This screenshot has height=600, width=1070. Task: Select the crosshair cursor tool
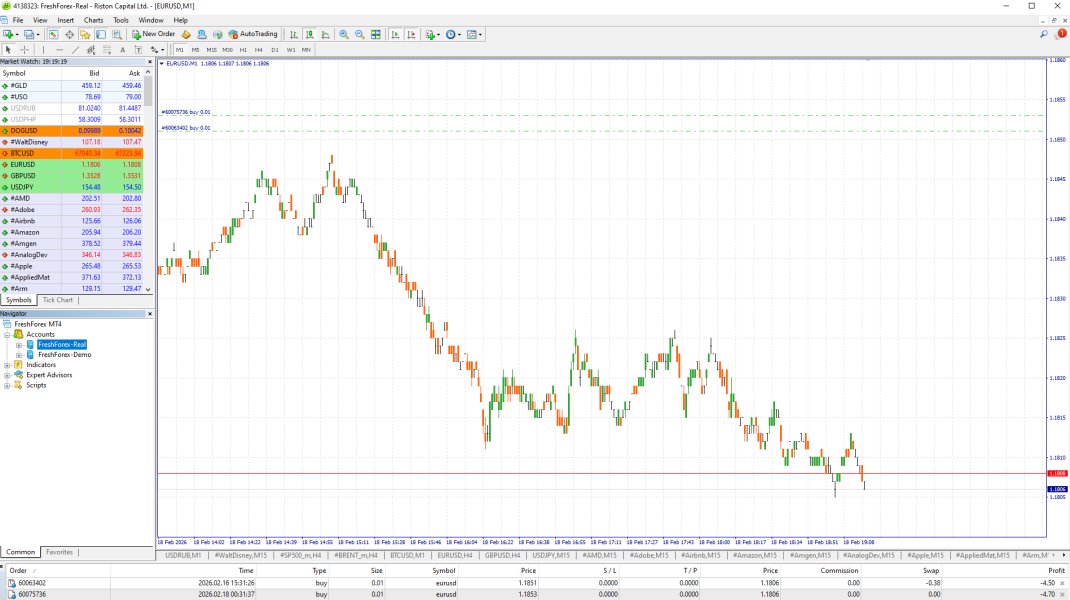click(25, 49)
